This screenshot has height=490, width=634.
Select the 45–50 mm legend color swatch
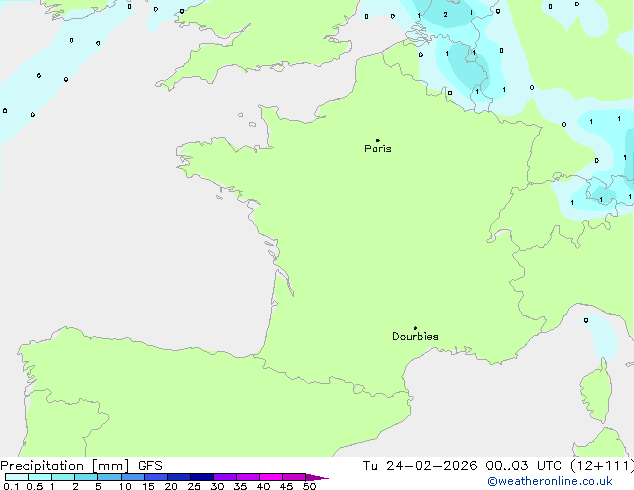tap(294, 477)
